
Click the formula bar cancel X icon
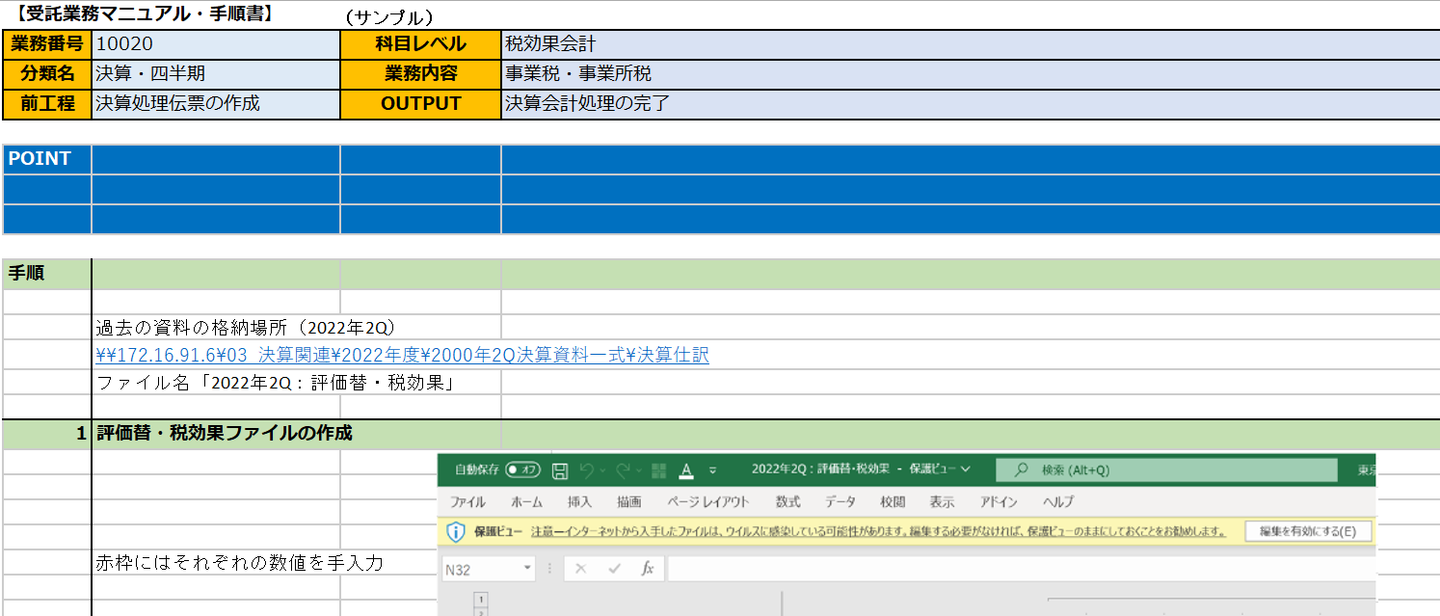(581, 568)
